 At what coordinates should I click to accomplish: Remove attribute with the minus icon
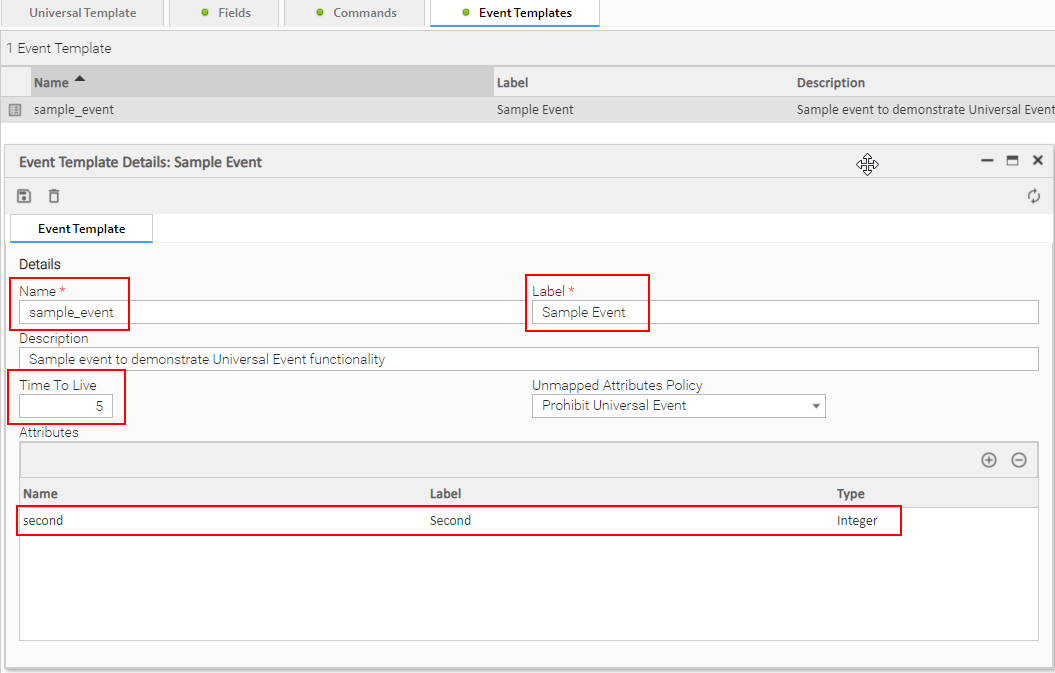[1018, 460]
